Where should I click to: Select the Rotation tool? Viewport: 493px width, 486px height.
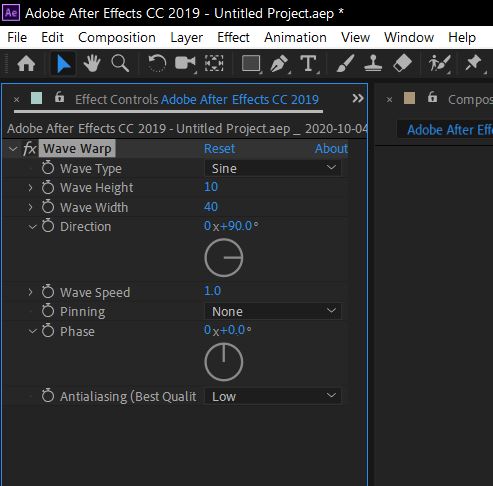157,63
